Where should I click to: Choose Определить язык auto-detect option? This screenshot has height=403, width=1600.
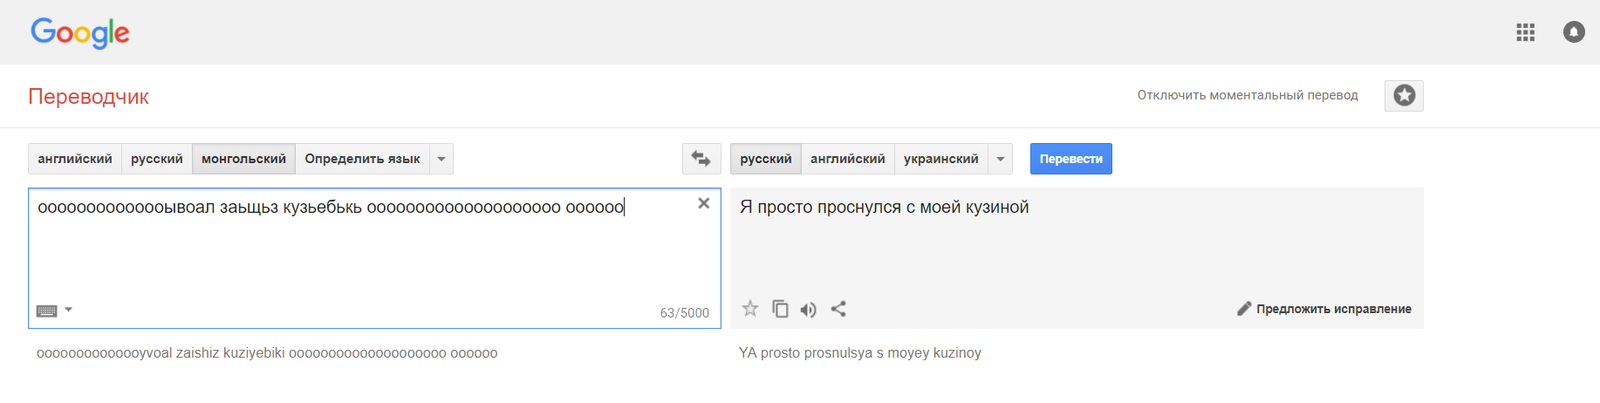[362, 159]
